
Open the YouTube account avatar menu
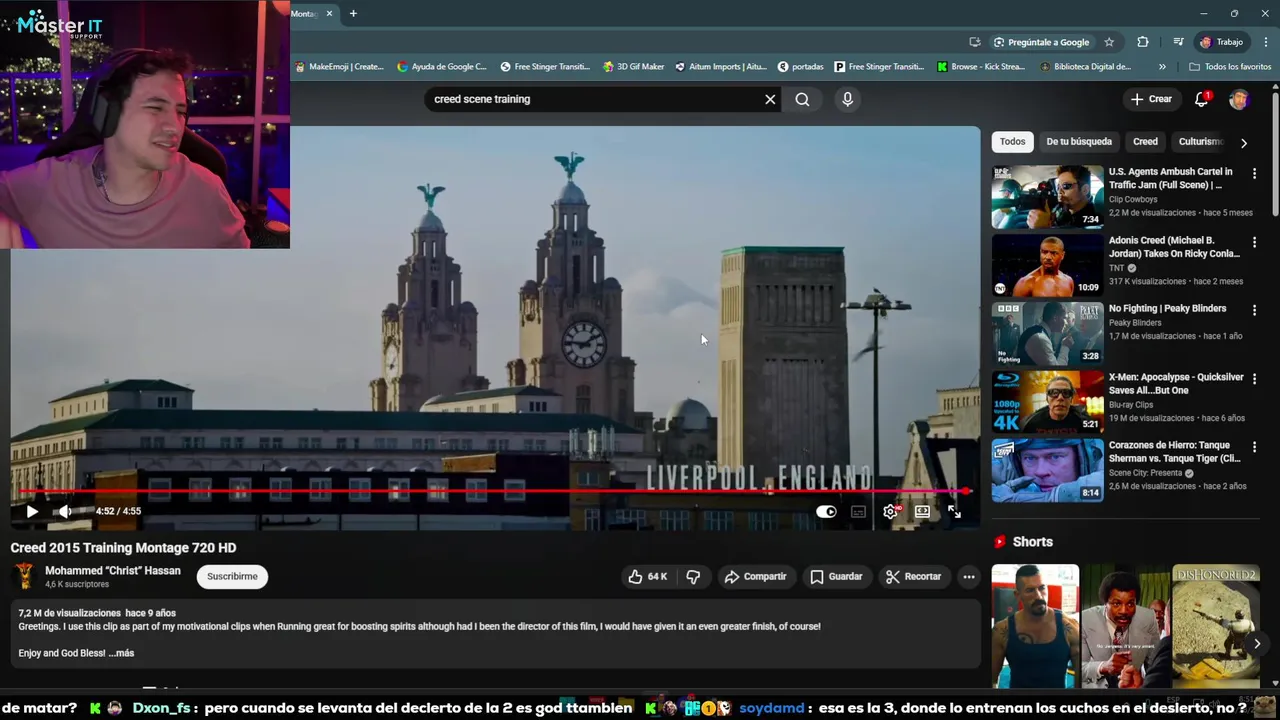pos(1239,99)
